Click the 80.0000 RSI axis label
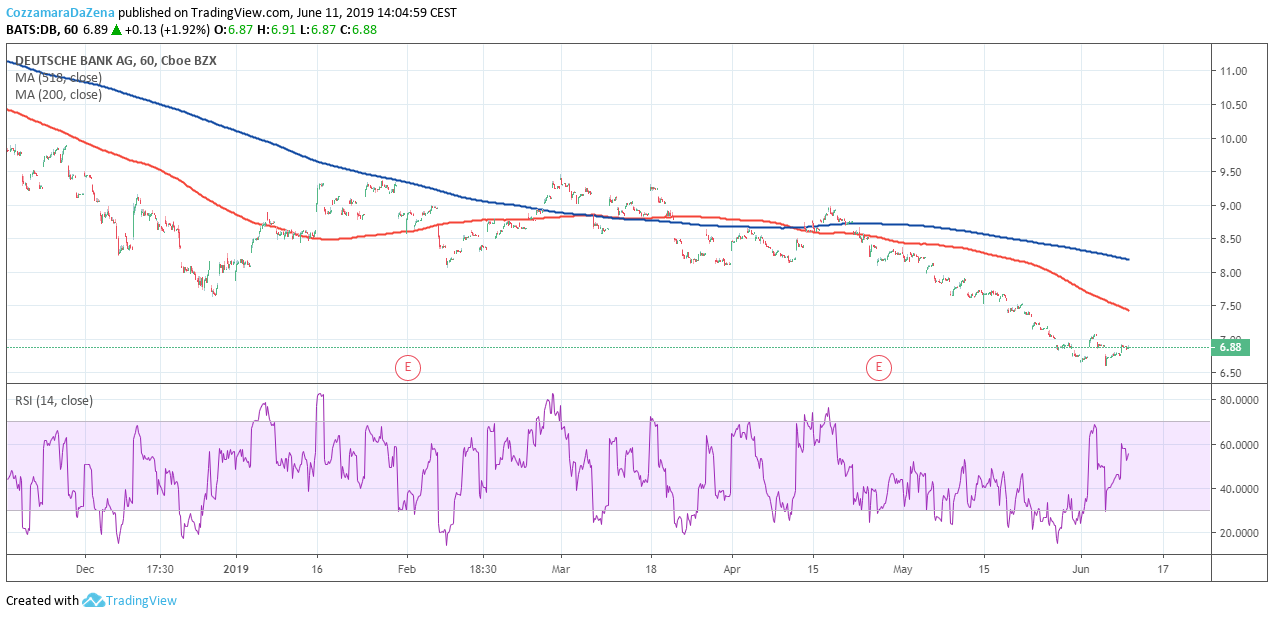The width and height of the screenshot is (1274, 618). coord(1238,399)
